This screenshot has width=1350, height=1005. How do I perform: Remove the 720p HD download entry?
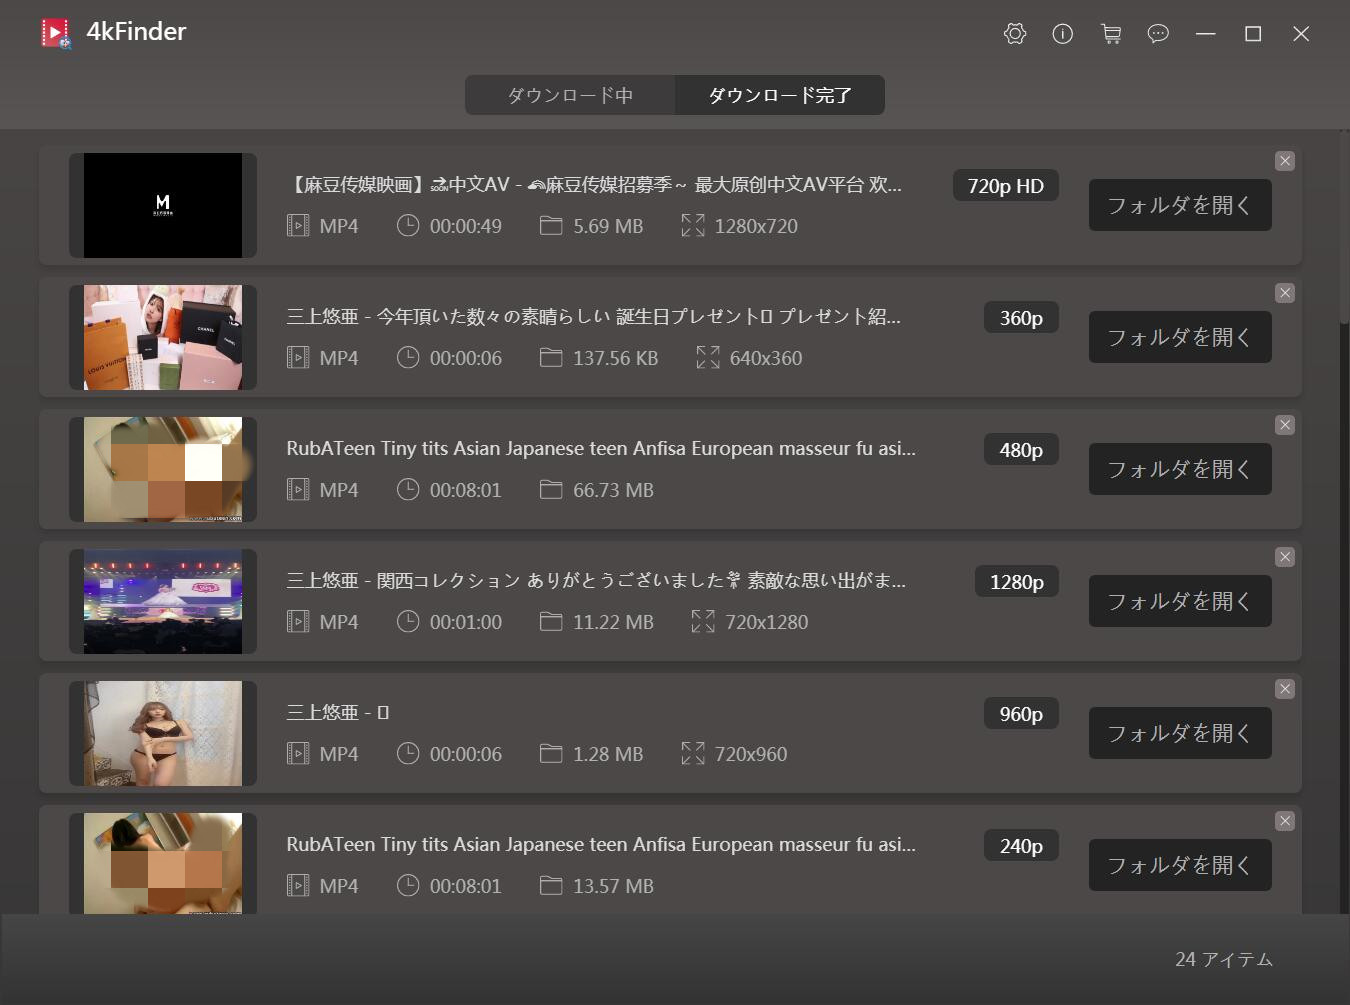click(1285, 161)
